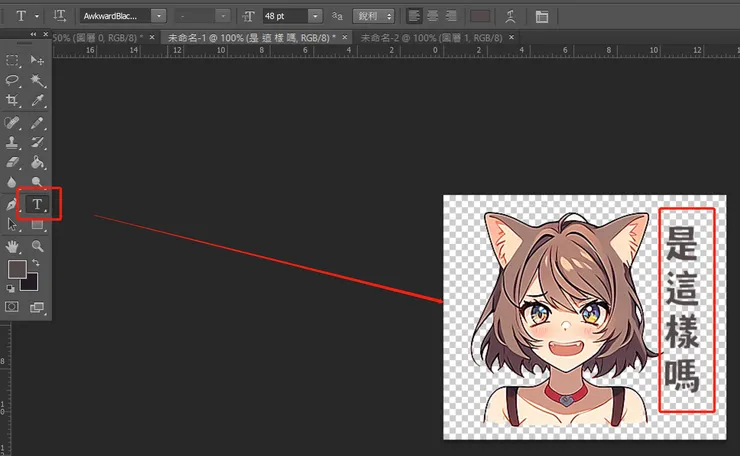
Task: Close the 未命名-1 document tab
Action: (345, 37)
